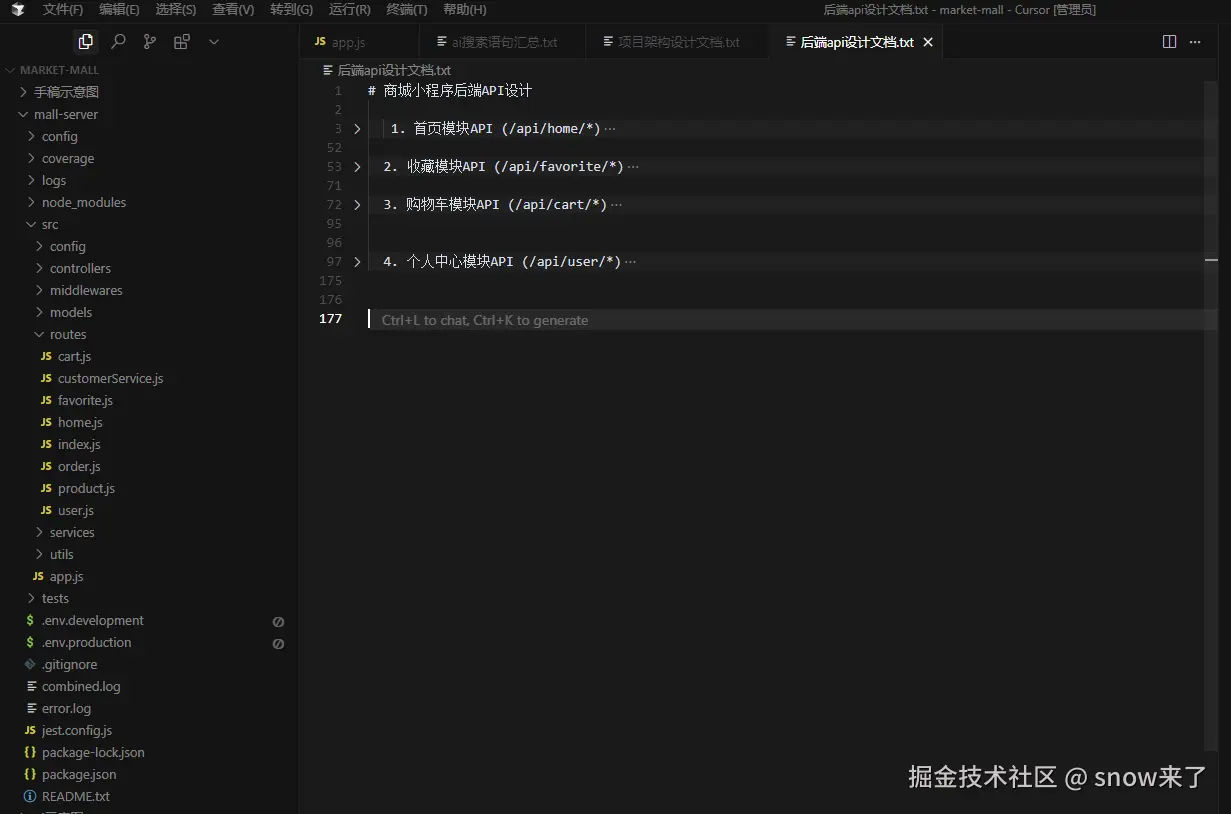
Task: Click the text file icon of combined.log
Action: point(31,686)
